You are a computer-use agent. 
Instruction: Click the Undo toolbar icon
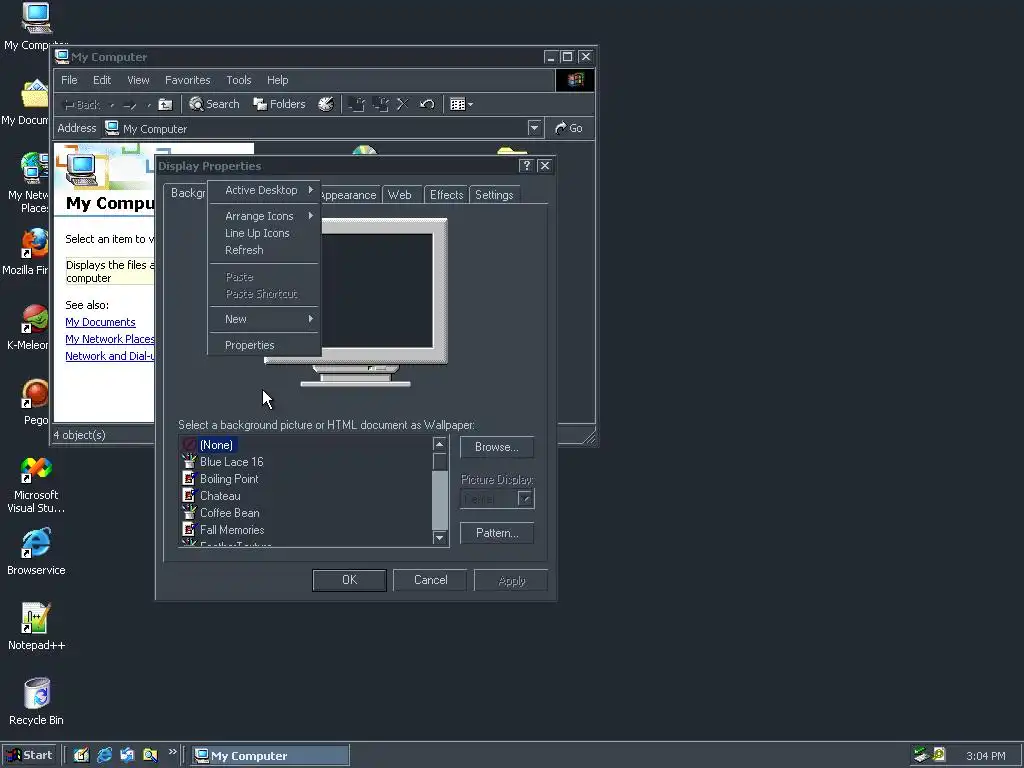(x=427, y=104)
